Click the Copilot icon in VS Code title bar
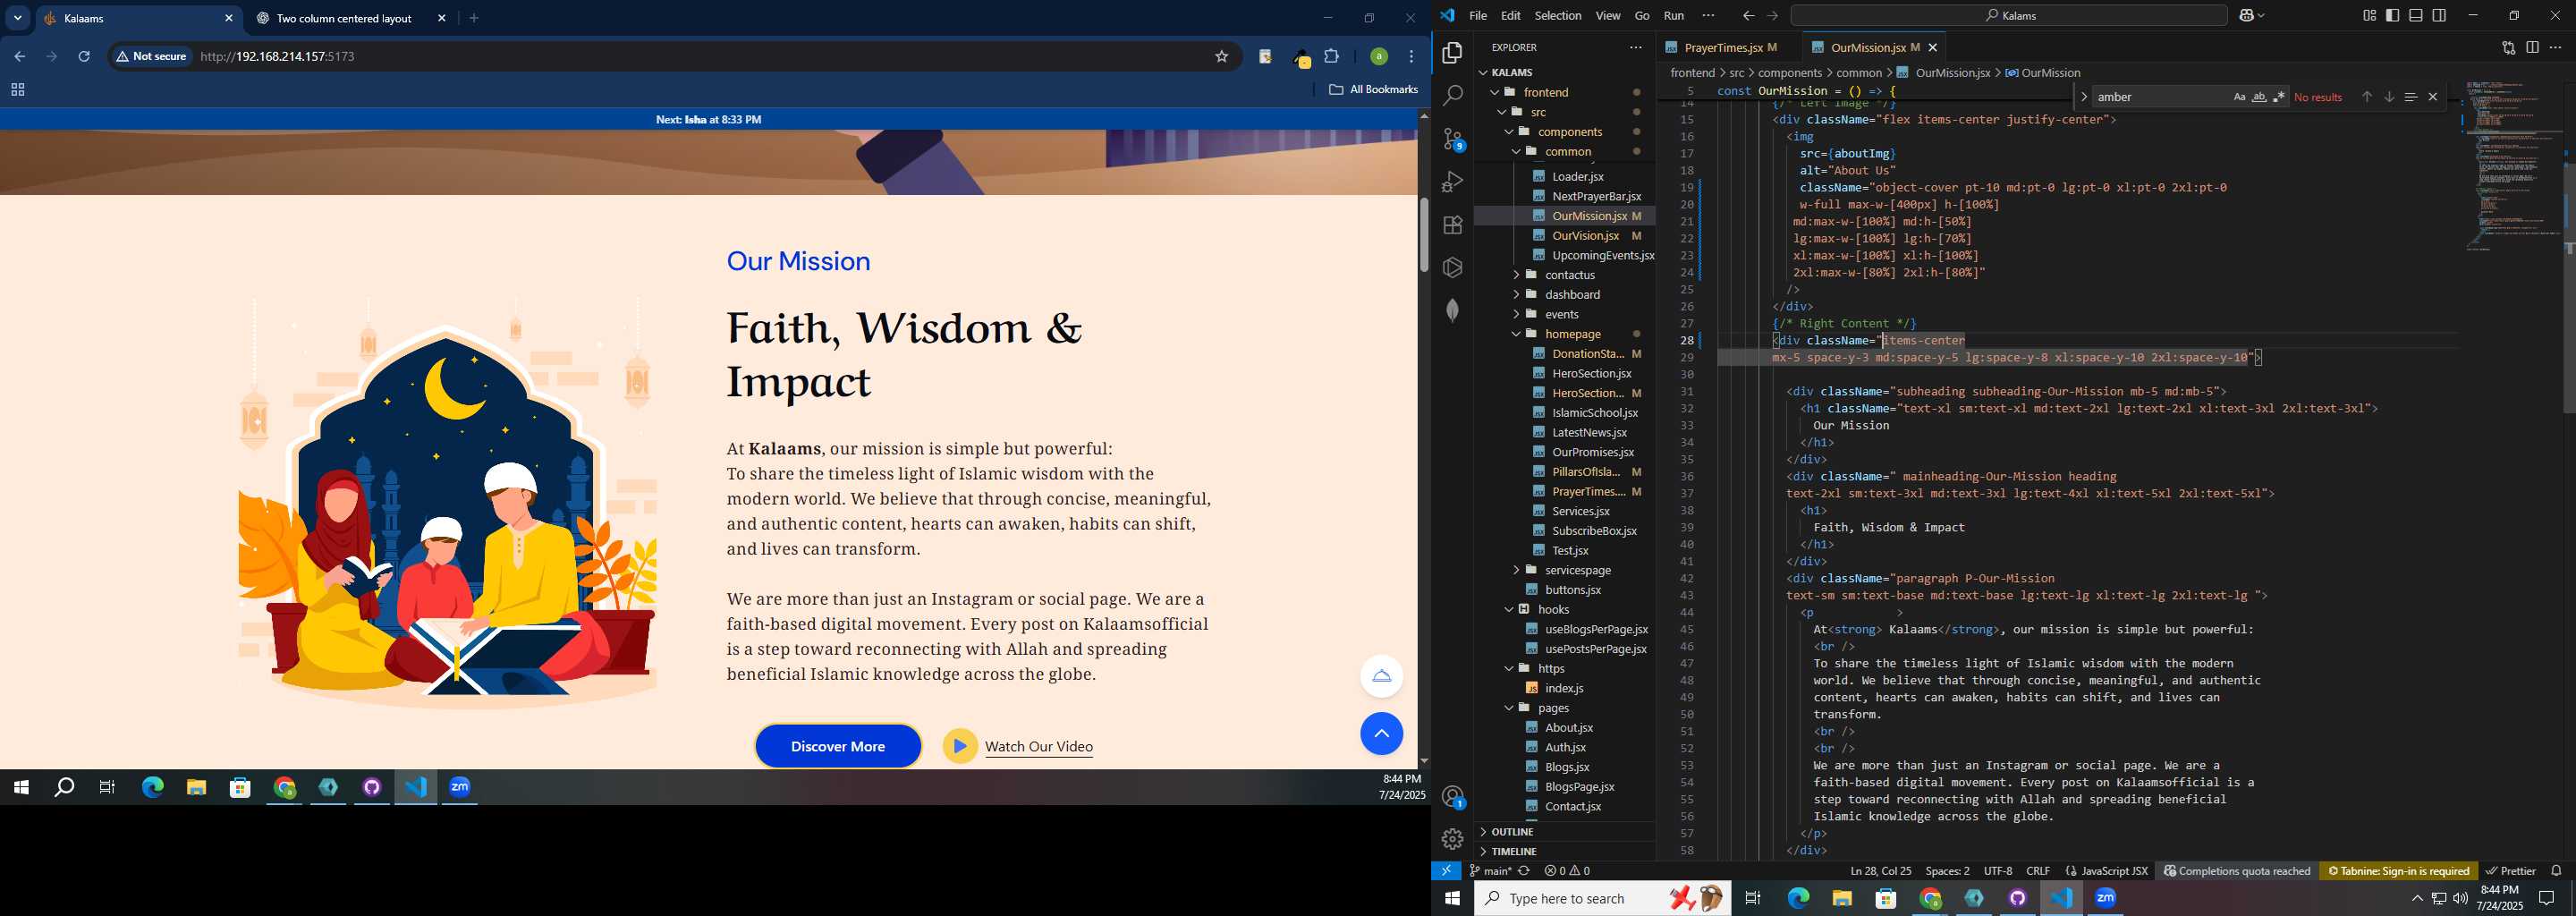The width and height of the screenshot is (2576, 916). (x=2247, y=15)
